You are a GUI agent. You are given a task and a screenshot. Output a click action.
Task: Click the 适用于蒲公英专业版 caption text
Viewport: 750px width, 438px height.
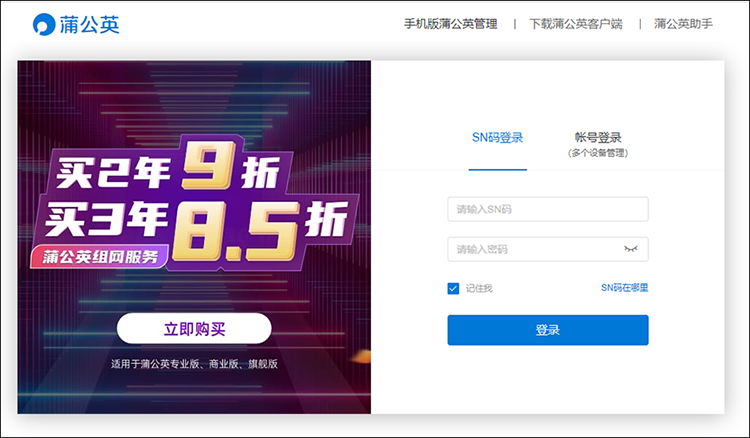pos(194,364)
